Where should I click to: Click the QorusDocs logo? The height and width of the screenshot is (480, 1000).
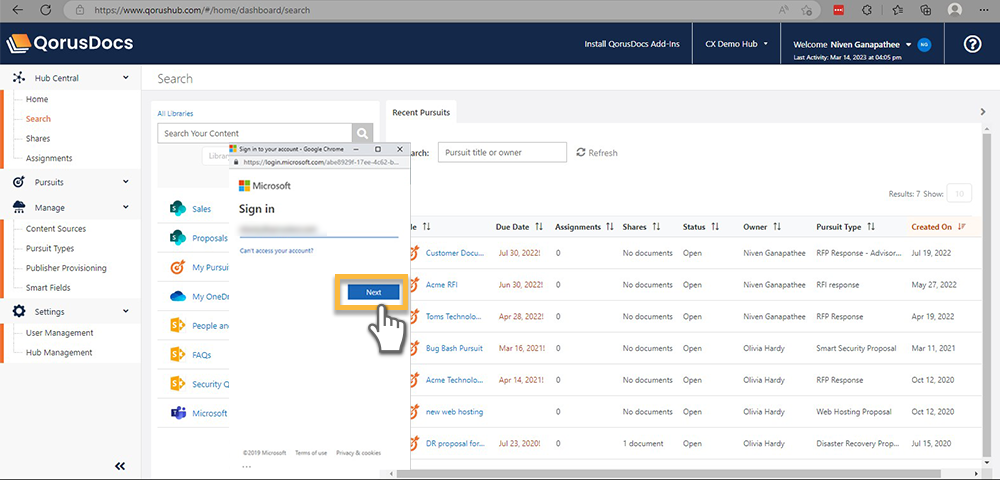(70, 43)
